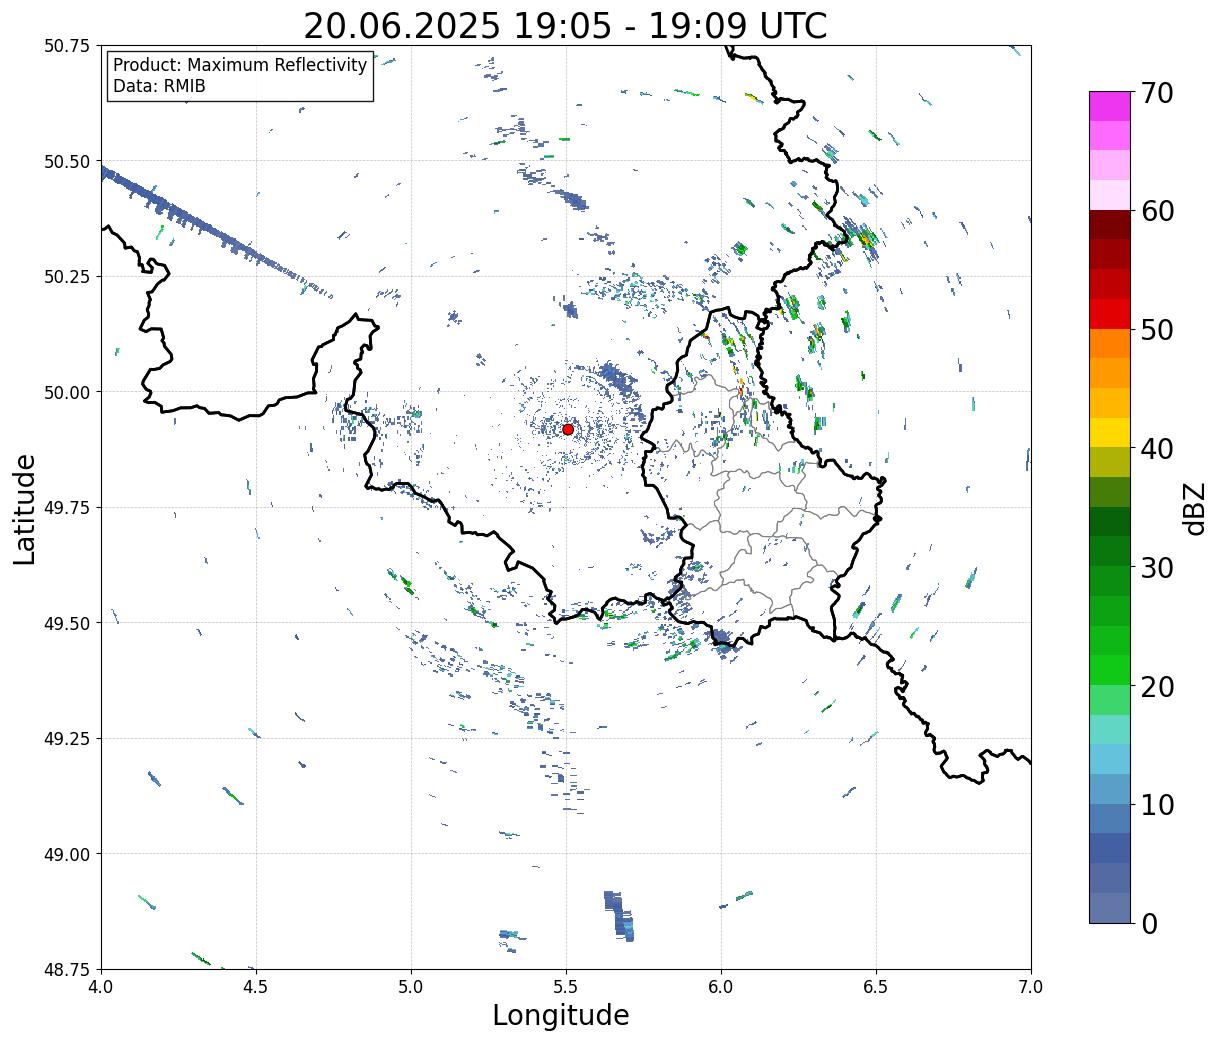Click the colorbar tick label "60"
Image resolution: width=1219 pixels, height=1040 pixels.
(1157, 211)
